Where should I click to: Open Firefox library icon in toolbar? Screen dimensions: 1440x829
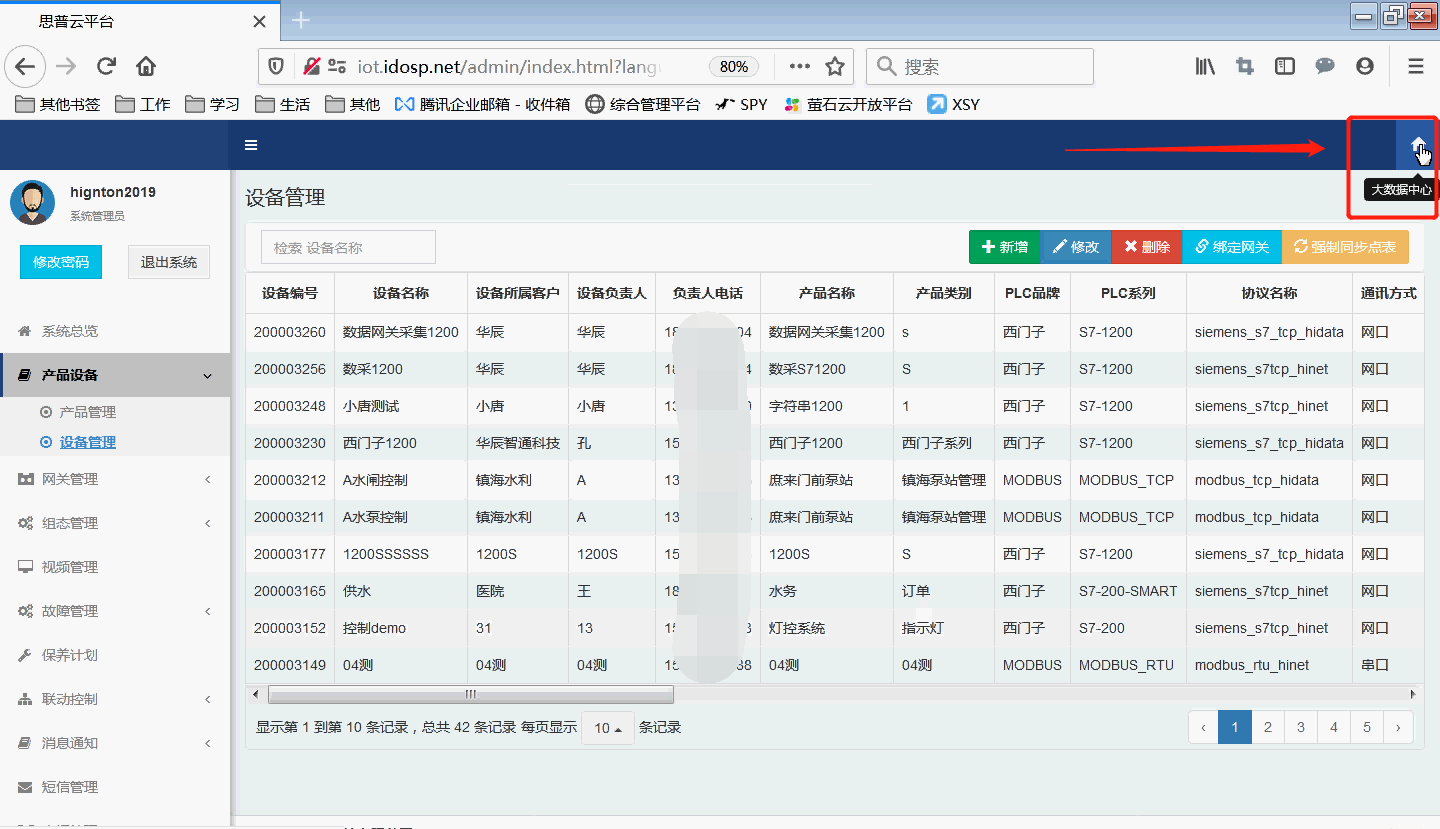pos(1205,67)
